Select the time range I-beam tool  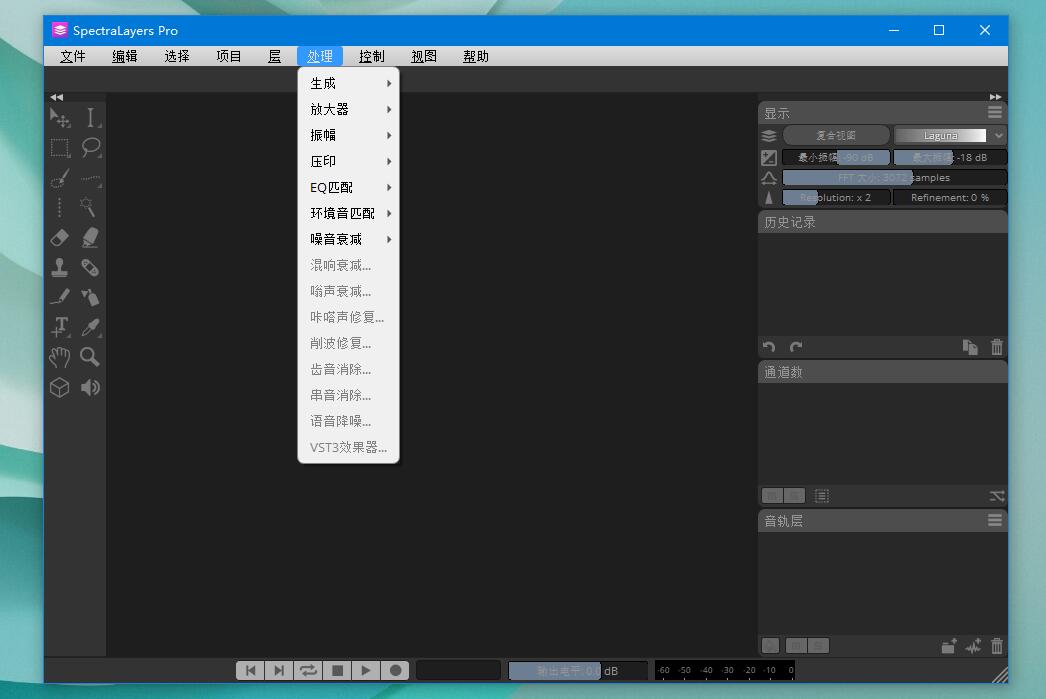91,118
